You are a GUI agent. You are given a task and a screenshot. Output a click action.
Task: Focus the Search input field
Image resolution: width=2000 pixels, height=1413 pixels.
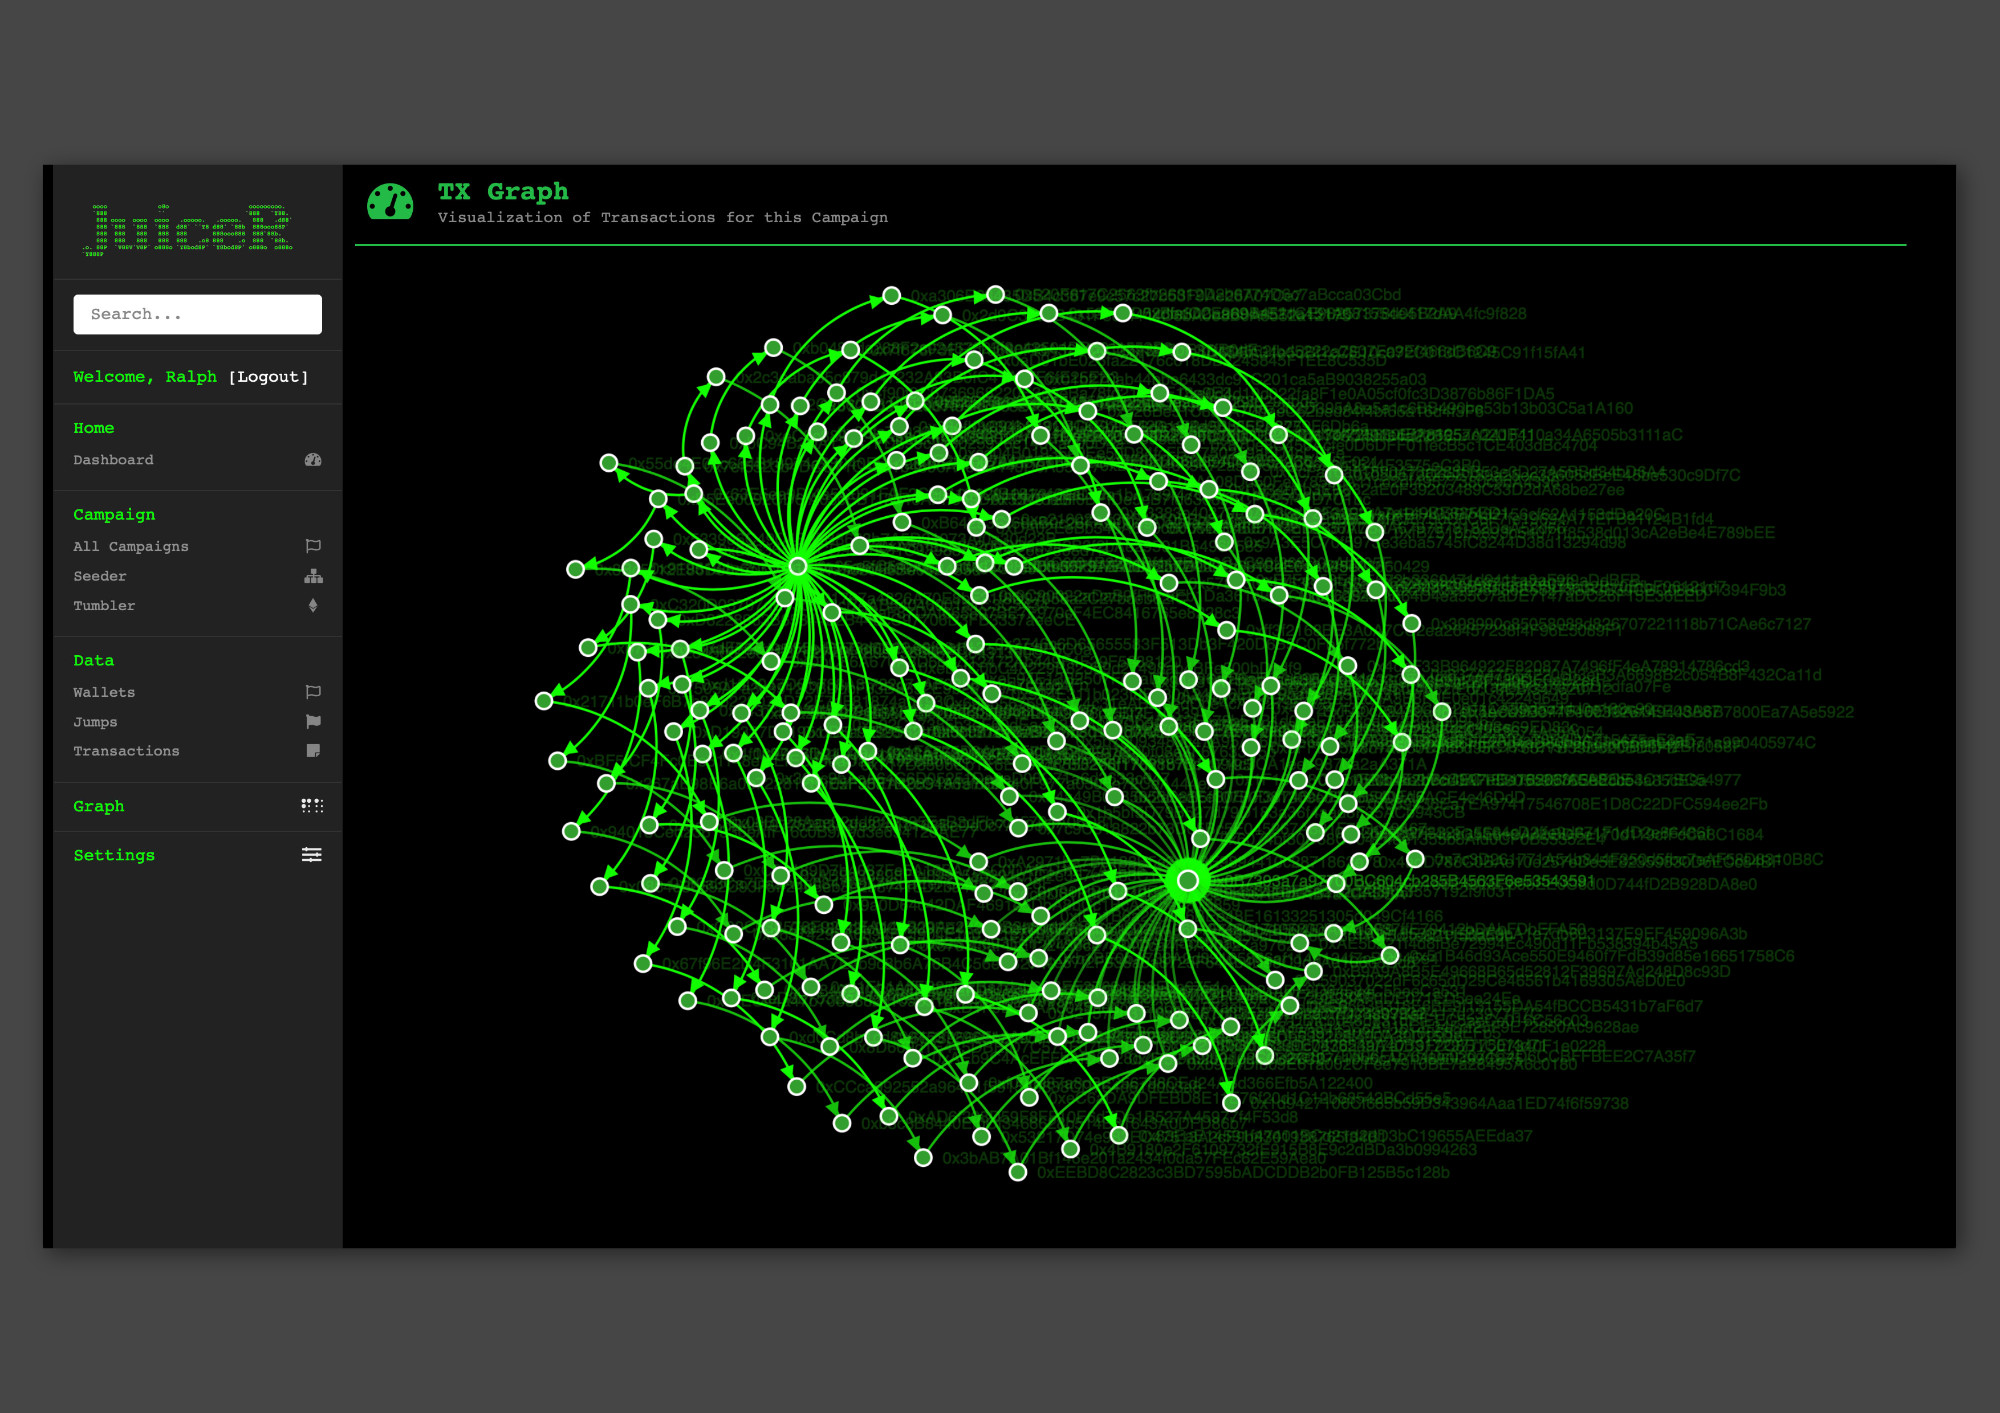tap(197, 314)
